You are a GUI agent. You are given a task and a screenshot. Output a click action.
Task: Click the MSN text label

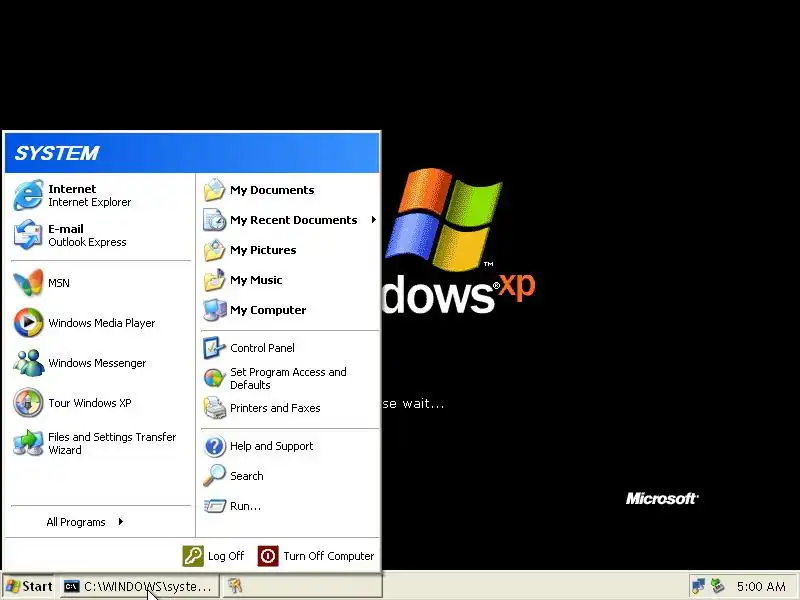click(x=59, y=283)
